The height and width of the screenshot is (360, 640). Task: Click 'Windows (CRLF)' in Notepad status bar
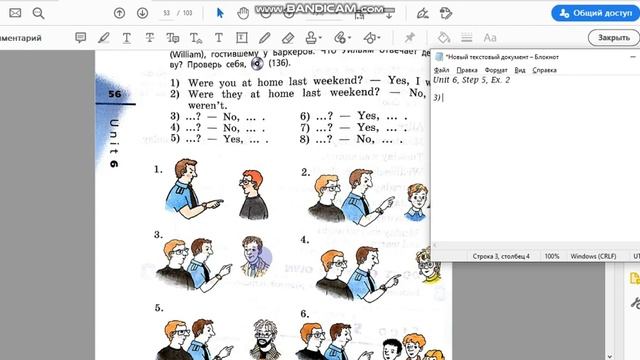(593, 256)
